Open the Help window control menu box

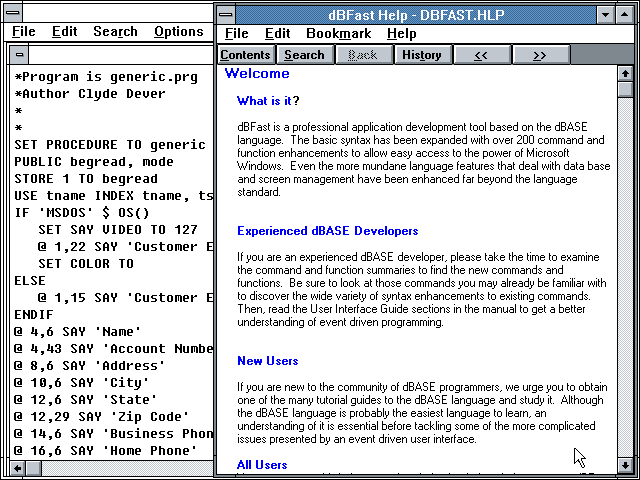[226, 15]
